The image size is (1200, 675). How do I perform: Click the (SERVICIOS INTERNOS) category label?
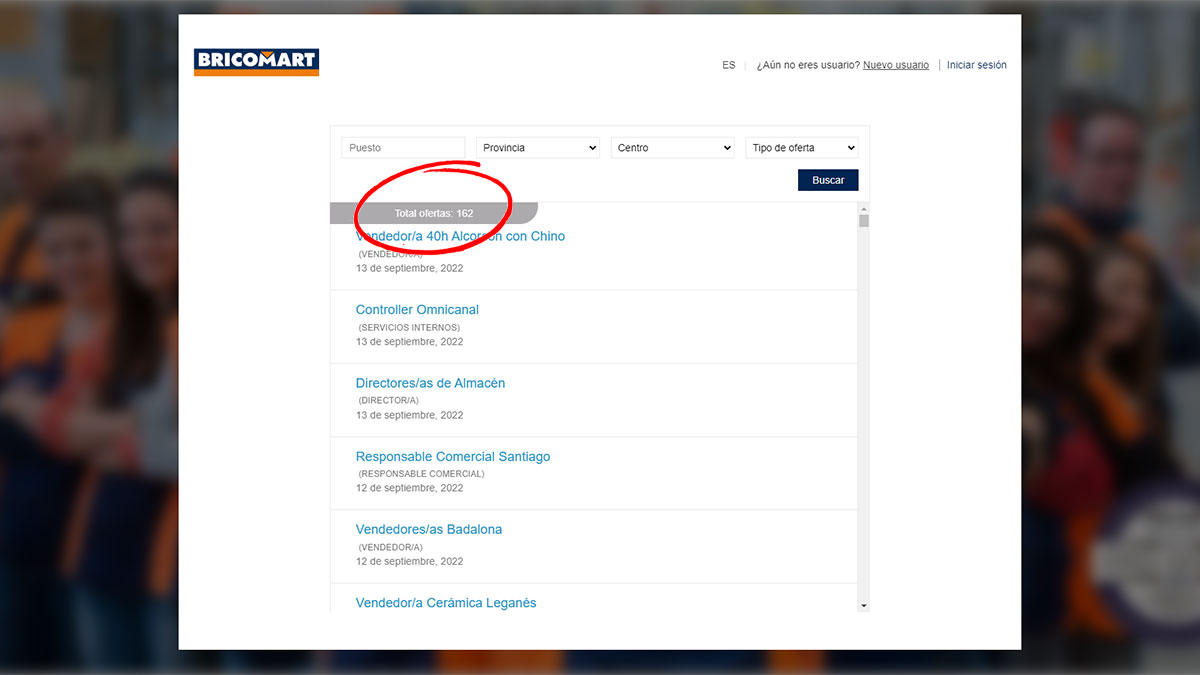[409, 328]
